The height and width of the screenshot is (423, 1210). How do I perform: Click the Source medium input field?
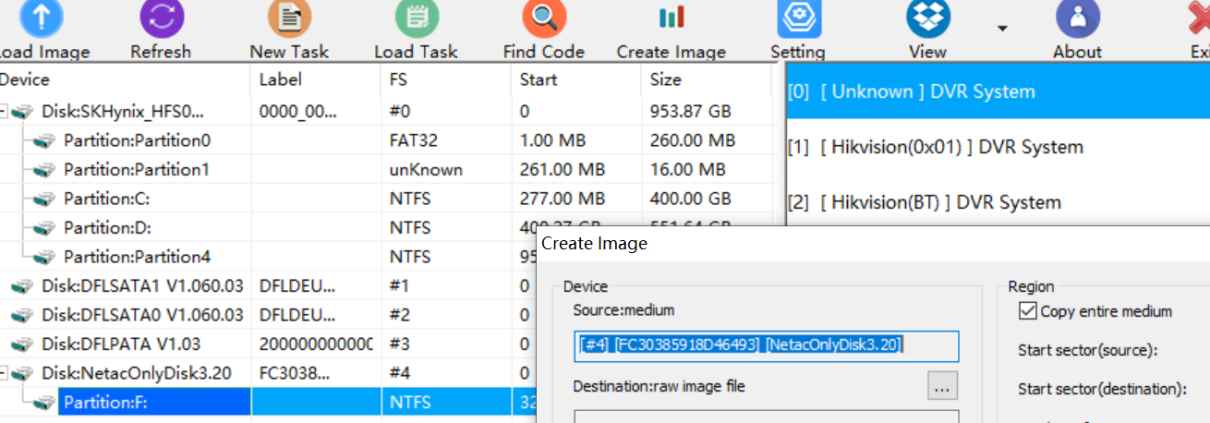click(766, 346)
